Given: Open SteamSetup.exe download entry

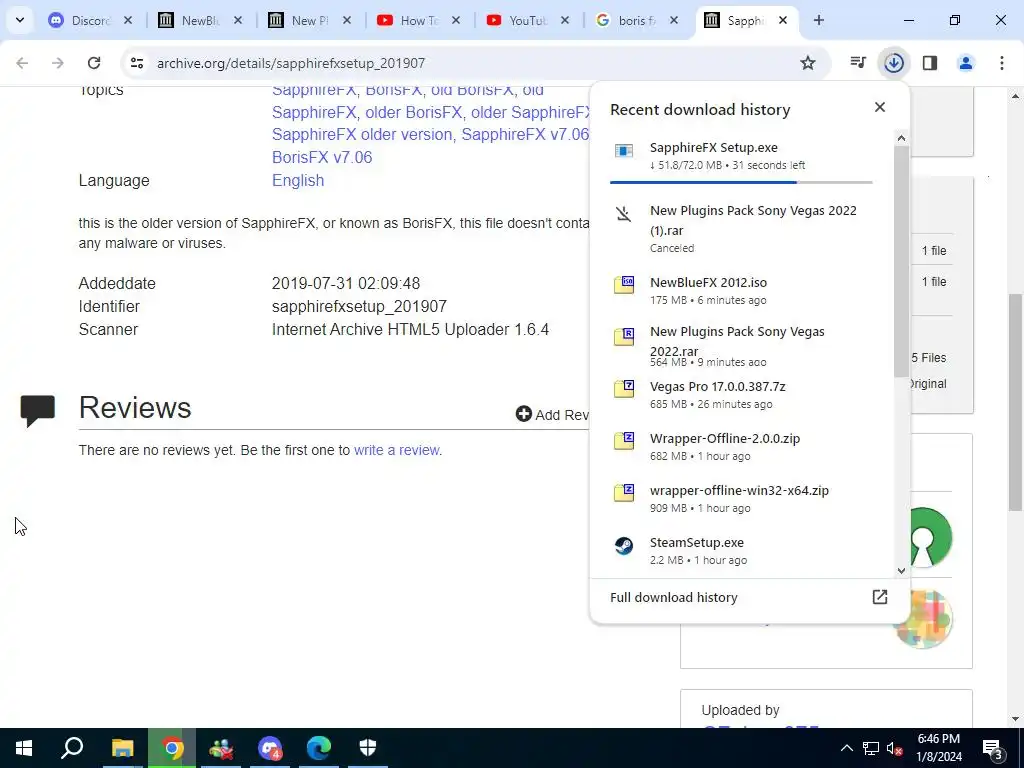Looking at the screenshot, I should tap(741, 551).
